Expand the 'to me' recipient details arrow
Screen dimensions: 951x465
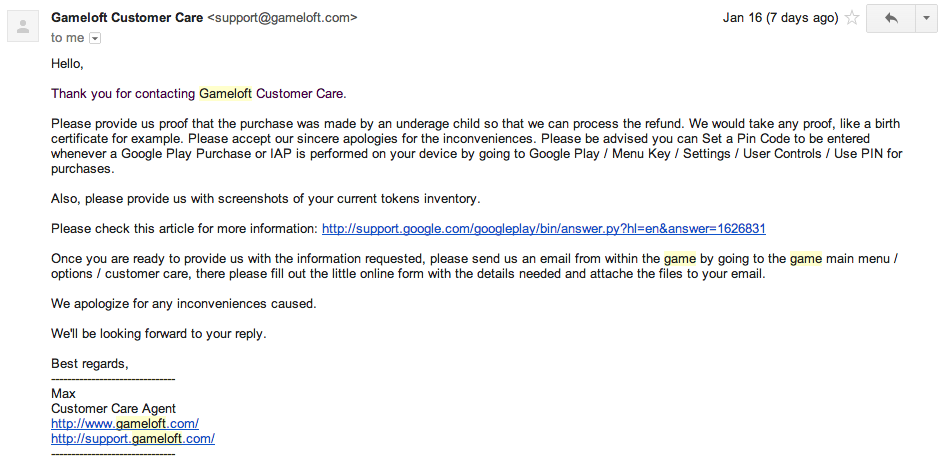click(x=95, y=38)
